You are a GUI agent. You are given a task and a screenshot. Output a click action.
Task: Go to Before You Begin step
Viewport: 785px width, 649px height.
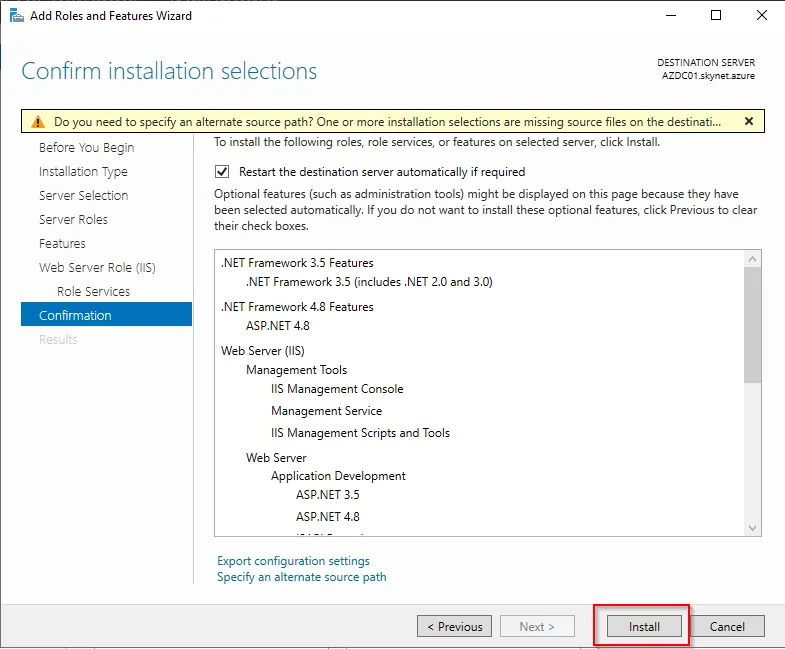pyautogui.click(x=87, y=148)
